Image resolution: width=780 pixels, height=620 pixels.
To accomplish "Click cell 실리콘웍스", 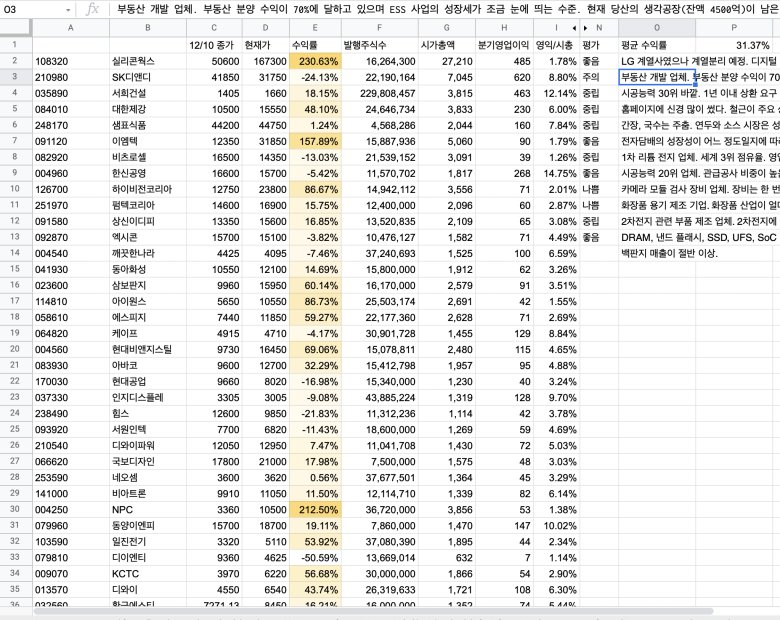I will point(148,61).
